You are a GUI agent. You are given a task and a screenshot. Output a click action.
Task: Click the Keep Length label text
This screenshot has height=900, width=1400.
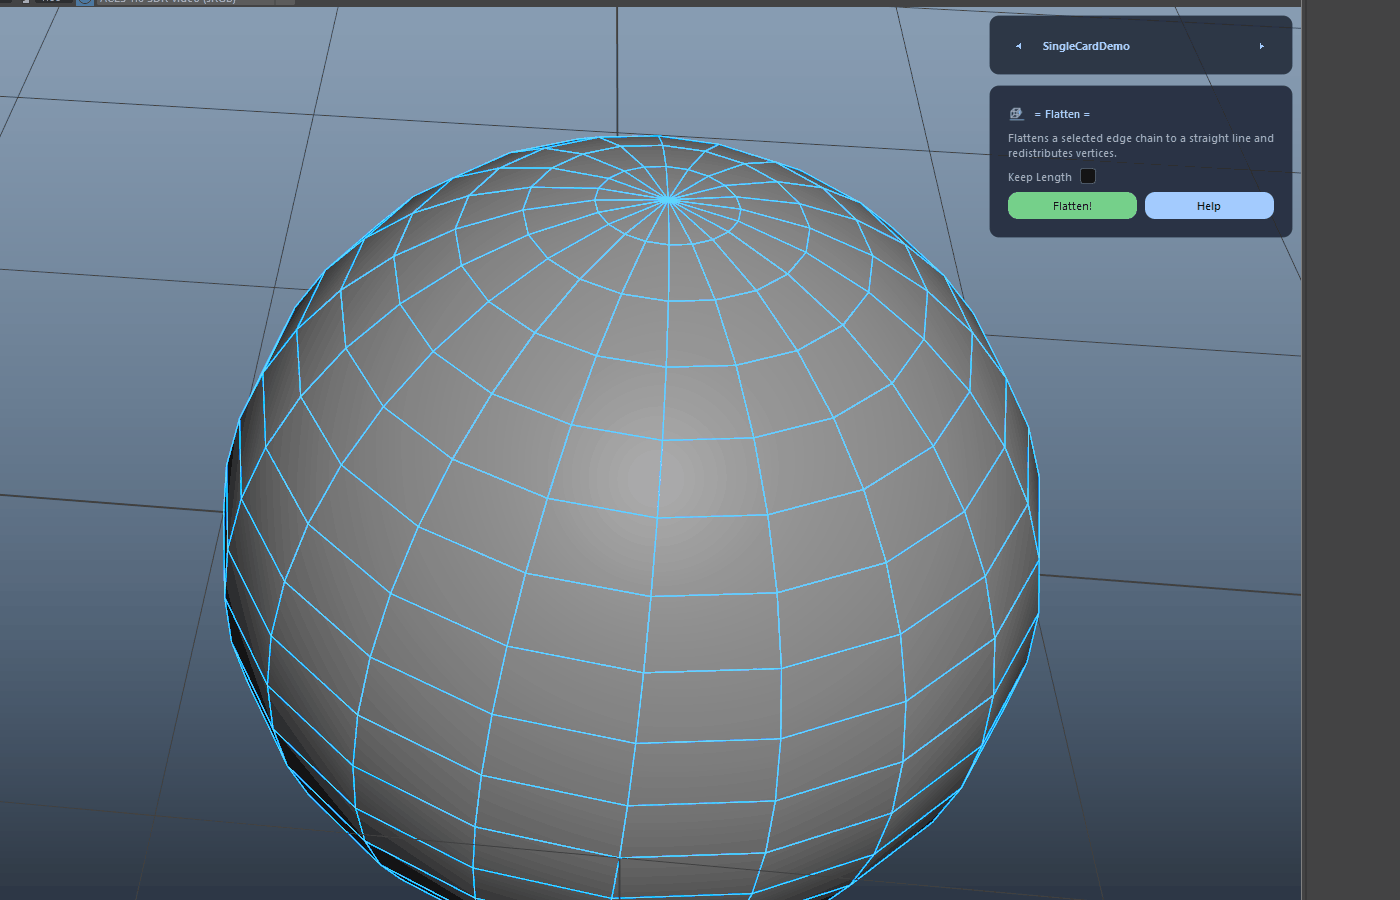(1039, 177)
